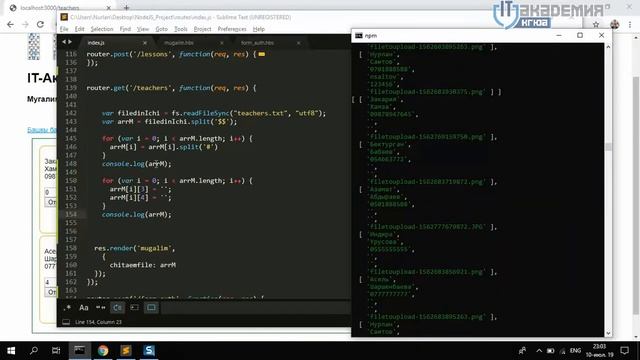Viewport: 640px width, 360px height.
Task: Click terminal scrollbar down arrow
Action: (608, 333)
